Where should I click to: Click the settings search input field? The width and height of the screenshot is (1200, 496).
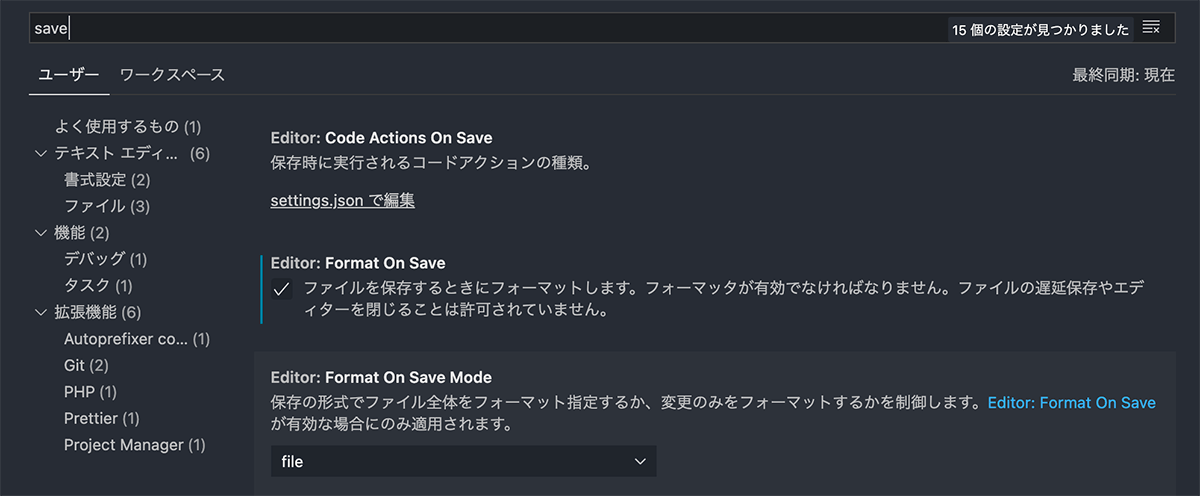(x=480, y=28)
